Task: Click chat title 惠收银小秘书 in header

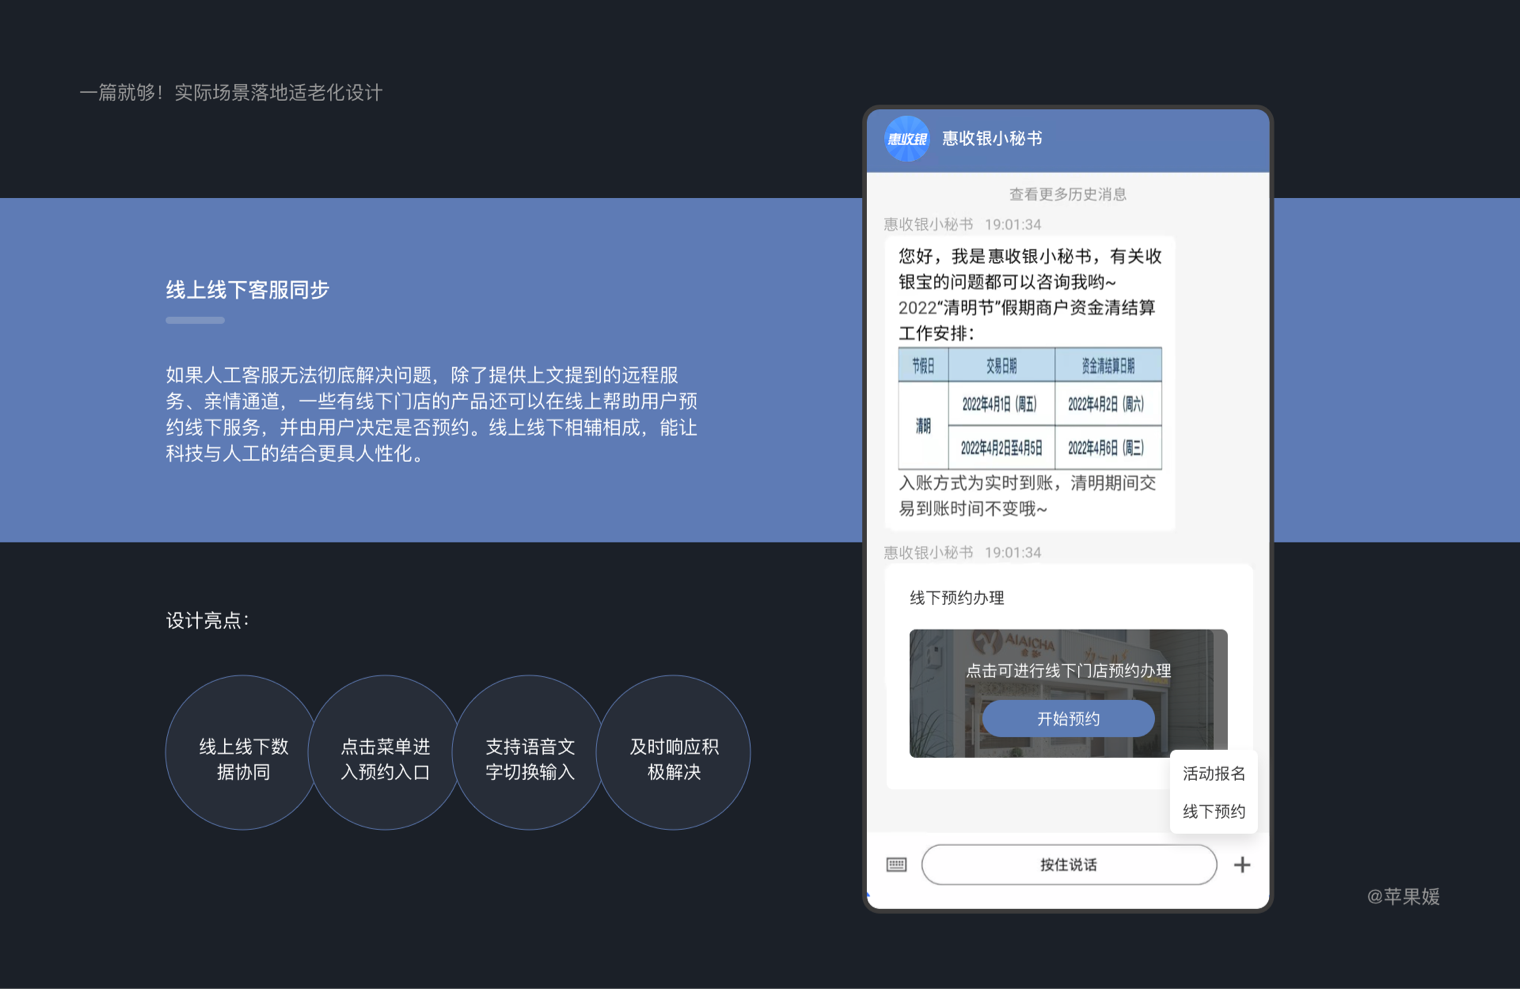Action: [992, 138]
